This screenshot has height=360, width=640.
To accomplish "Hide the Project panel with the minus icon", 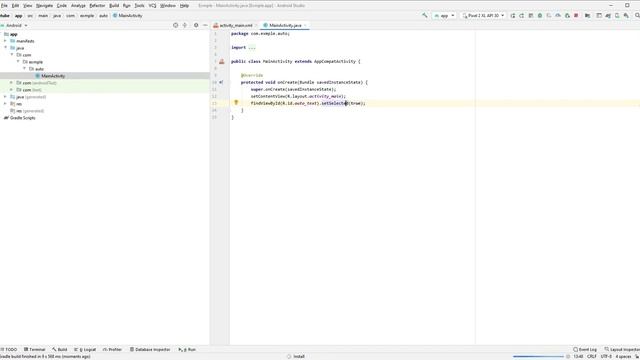I will click(x=205, y=25).
